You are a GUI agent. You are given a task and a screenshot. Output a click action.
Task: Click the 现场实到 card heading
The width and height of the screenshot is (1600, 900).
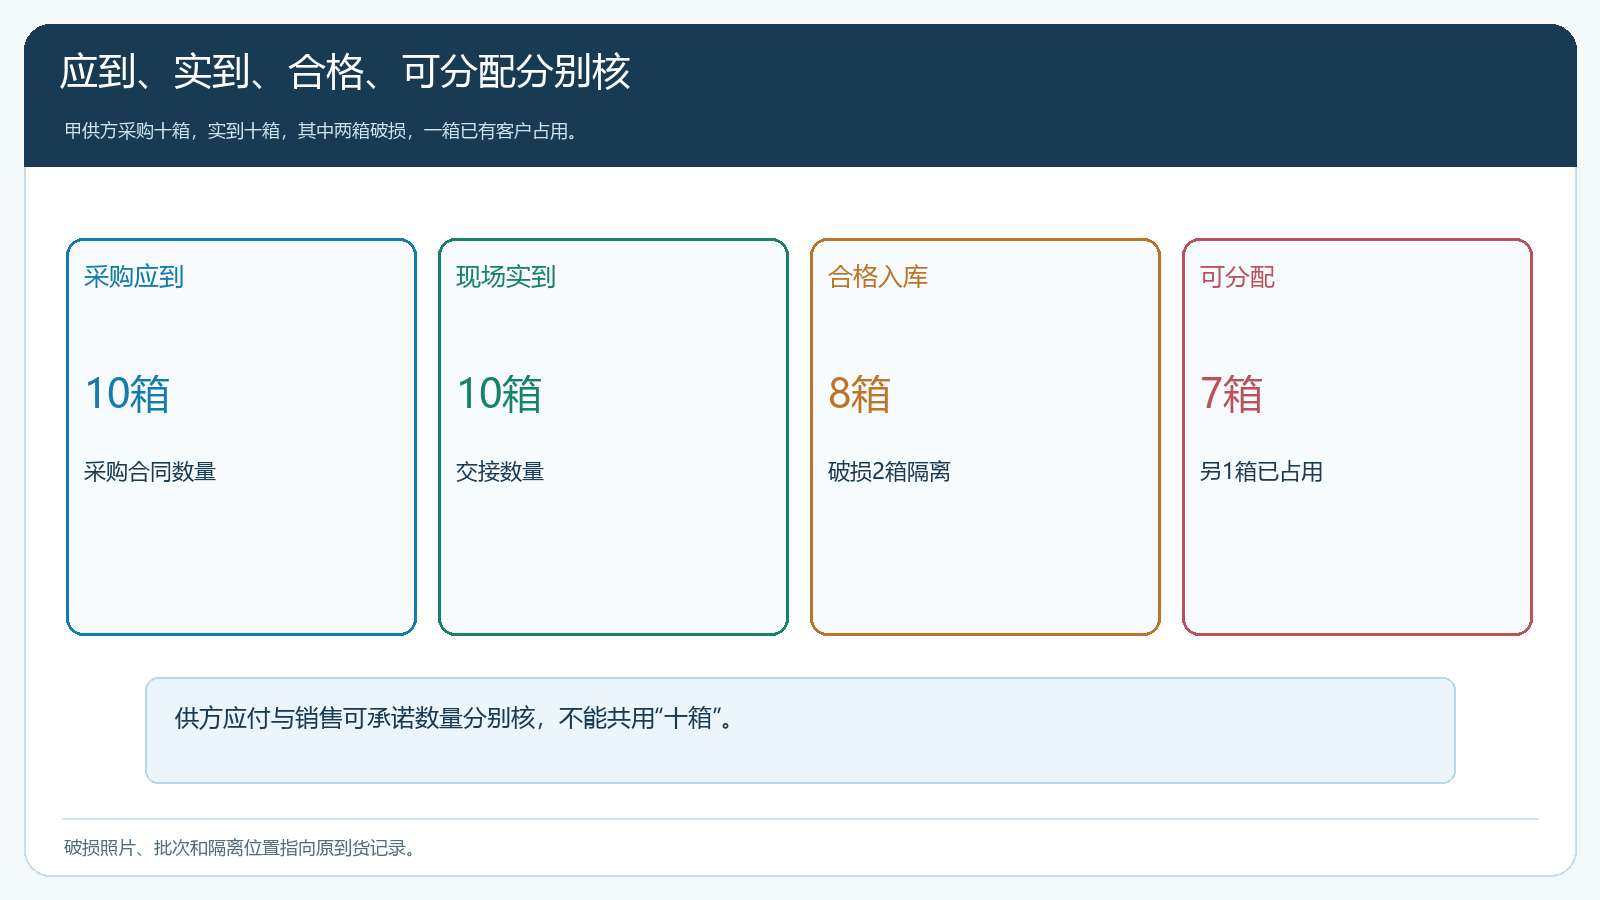point(506,277)
